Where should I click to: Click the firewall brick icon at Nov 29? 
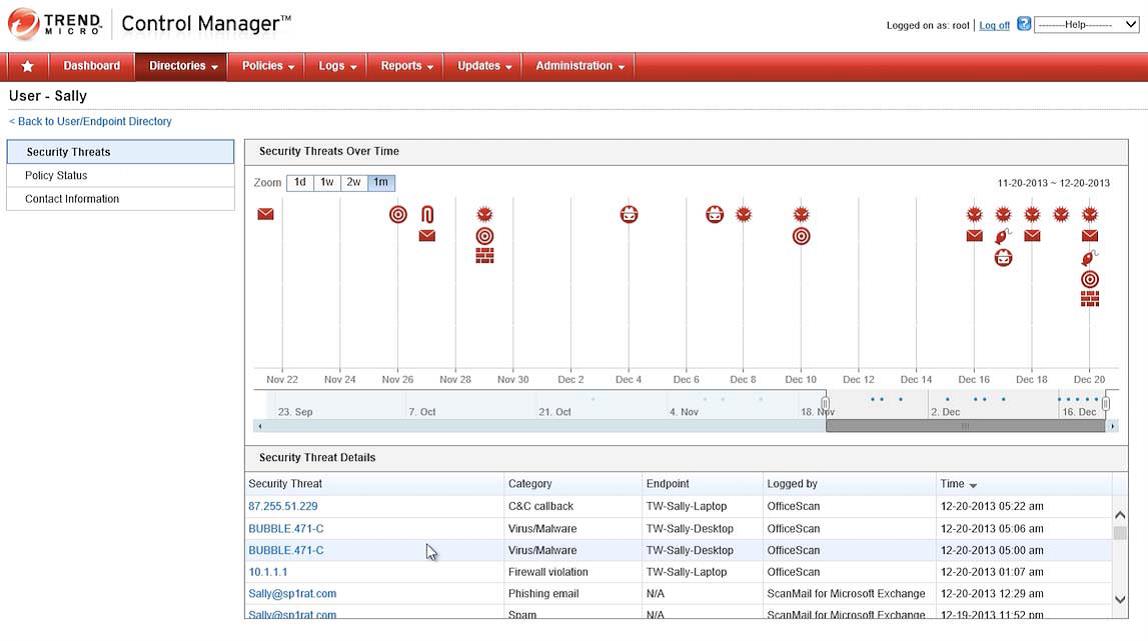[485, 255]
